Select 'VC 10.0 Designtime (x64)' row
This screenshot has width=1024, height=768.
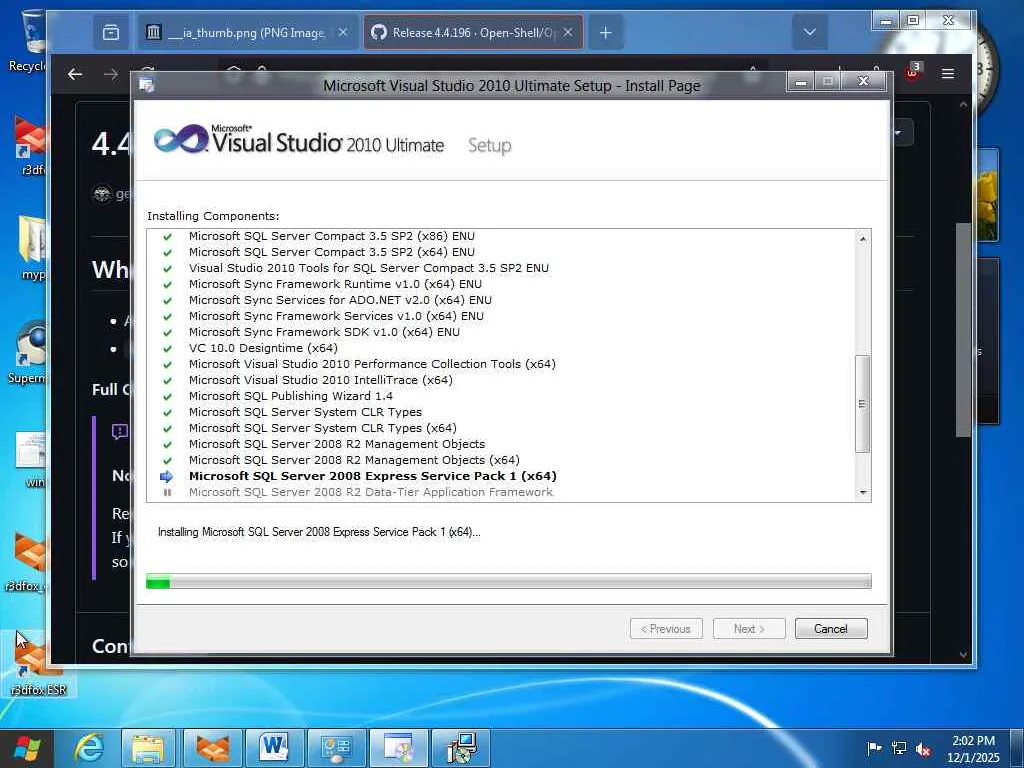263,348
